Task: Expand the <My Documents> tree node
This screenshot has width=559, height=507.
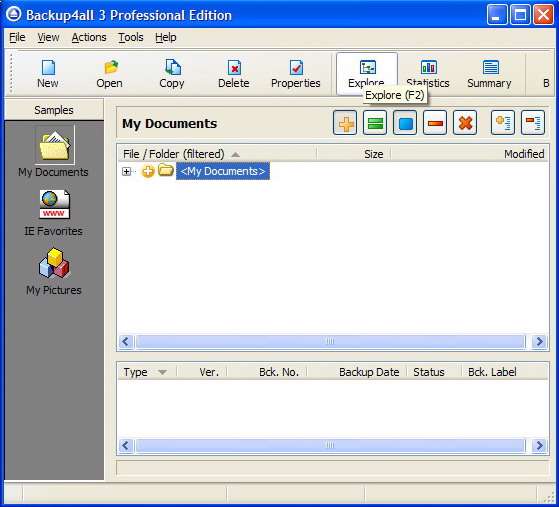Action: [x=126, y=171]
